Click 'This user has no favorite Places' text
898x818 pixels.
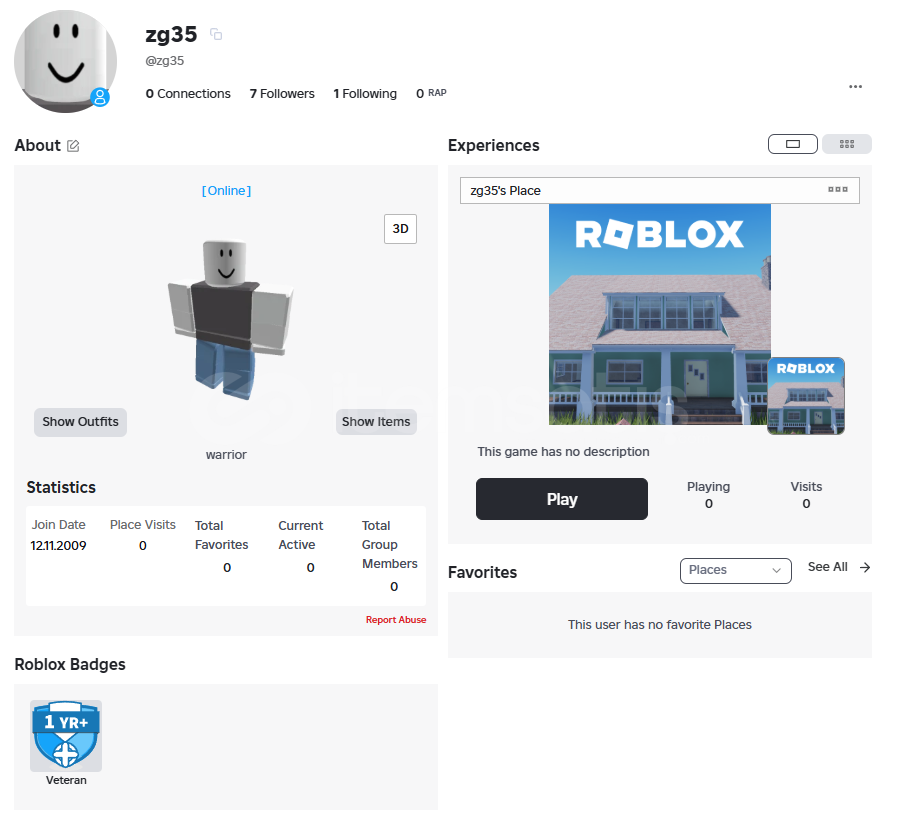tap(660, 625)
